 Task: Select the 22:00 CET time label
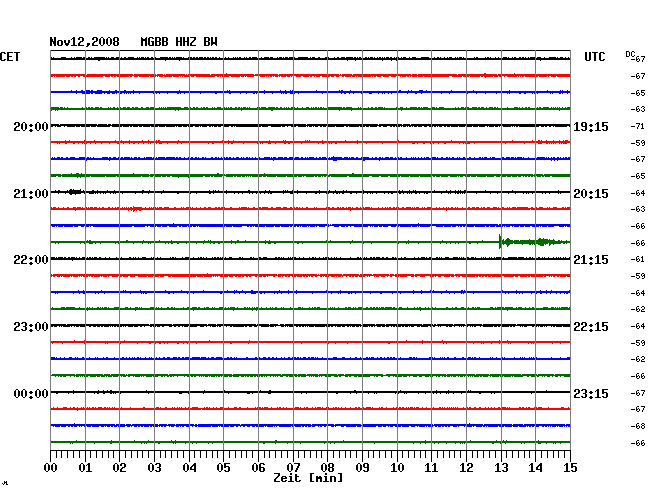pyautogui.click(x=31, y=260)
